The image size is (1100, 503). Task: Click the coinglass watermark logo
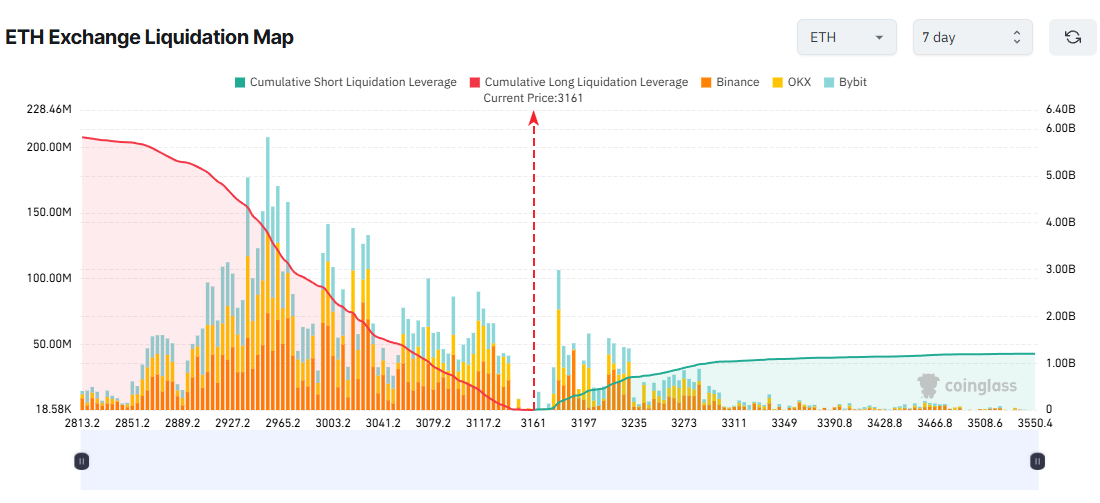coord(966,386)
